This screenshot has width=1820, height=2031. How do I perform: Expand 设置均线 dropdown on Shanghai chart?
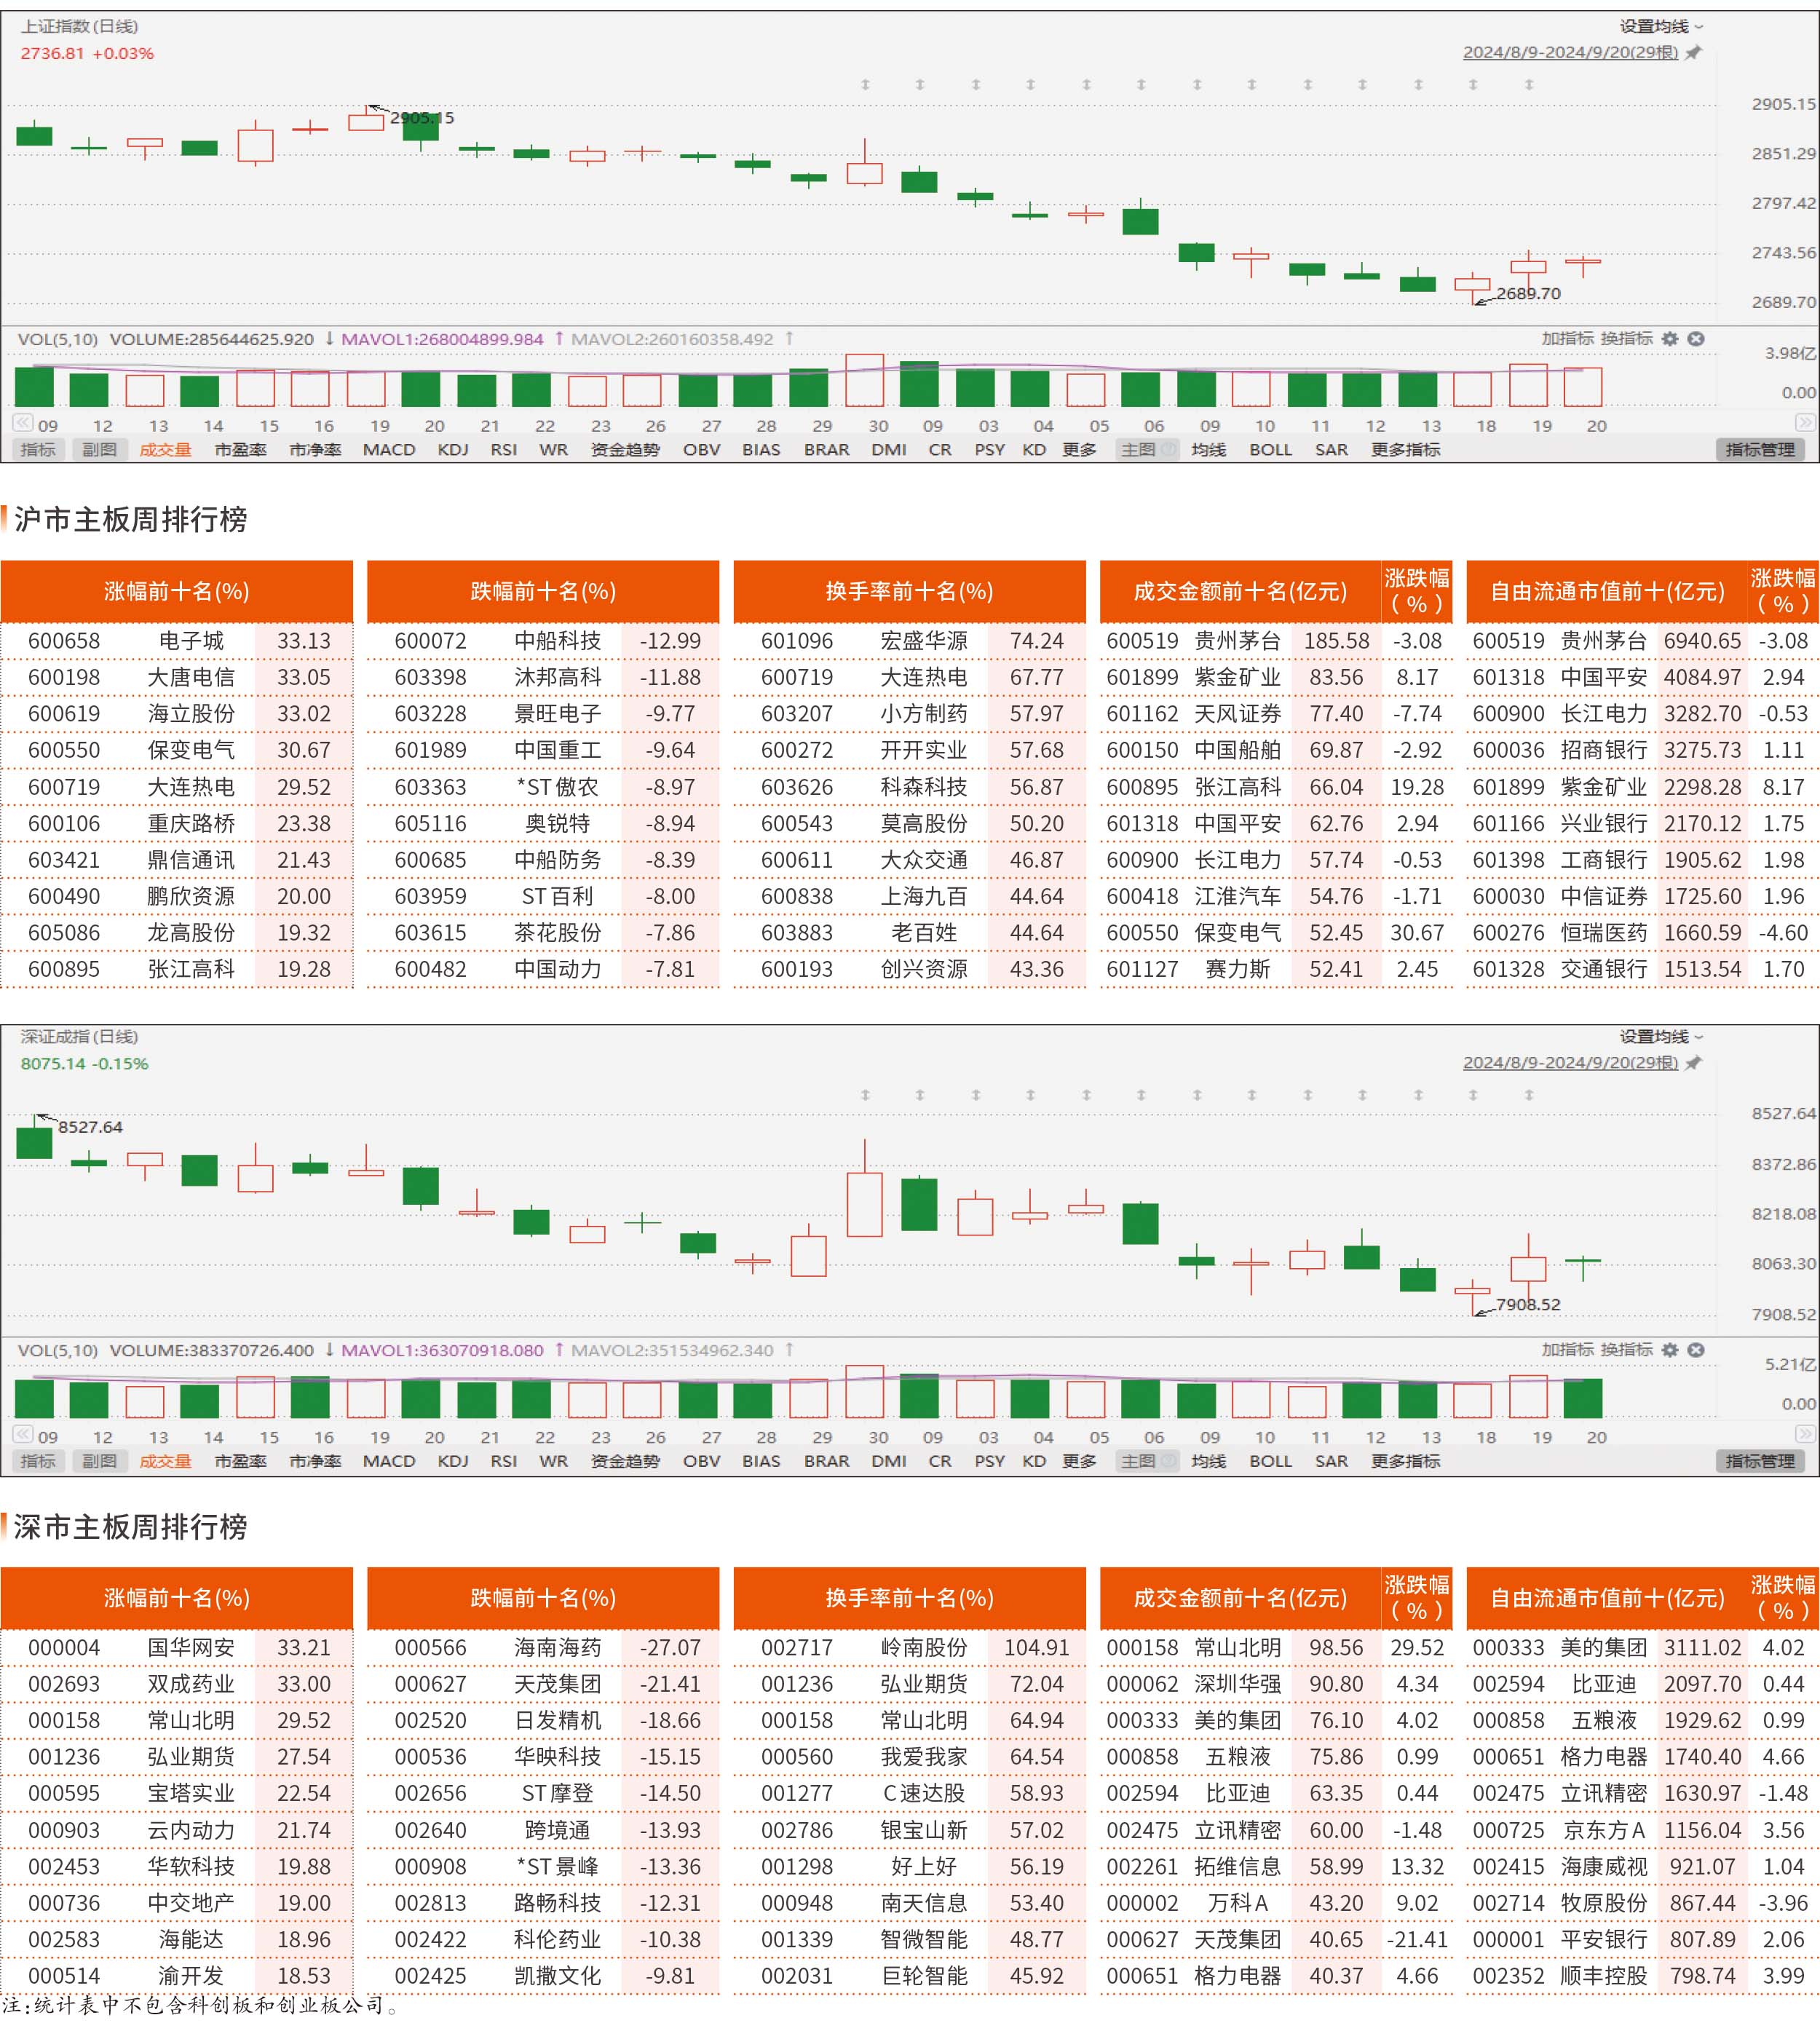[1661, 26]
